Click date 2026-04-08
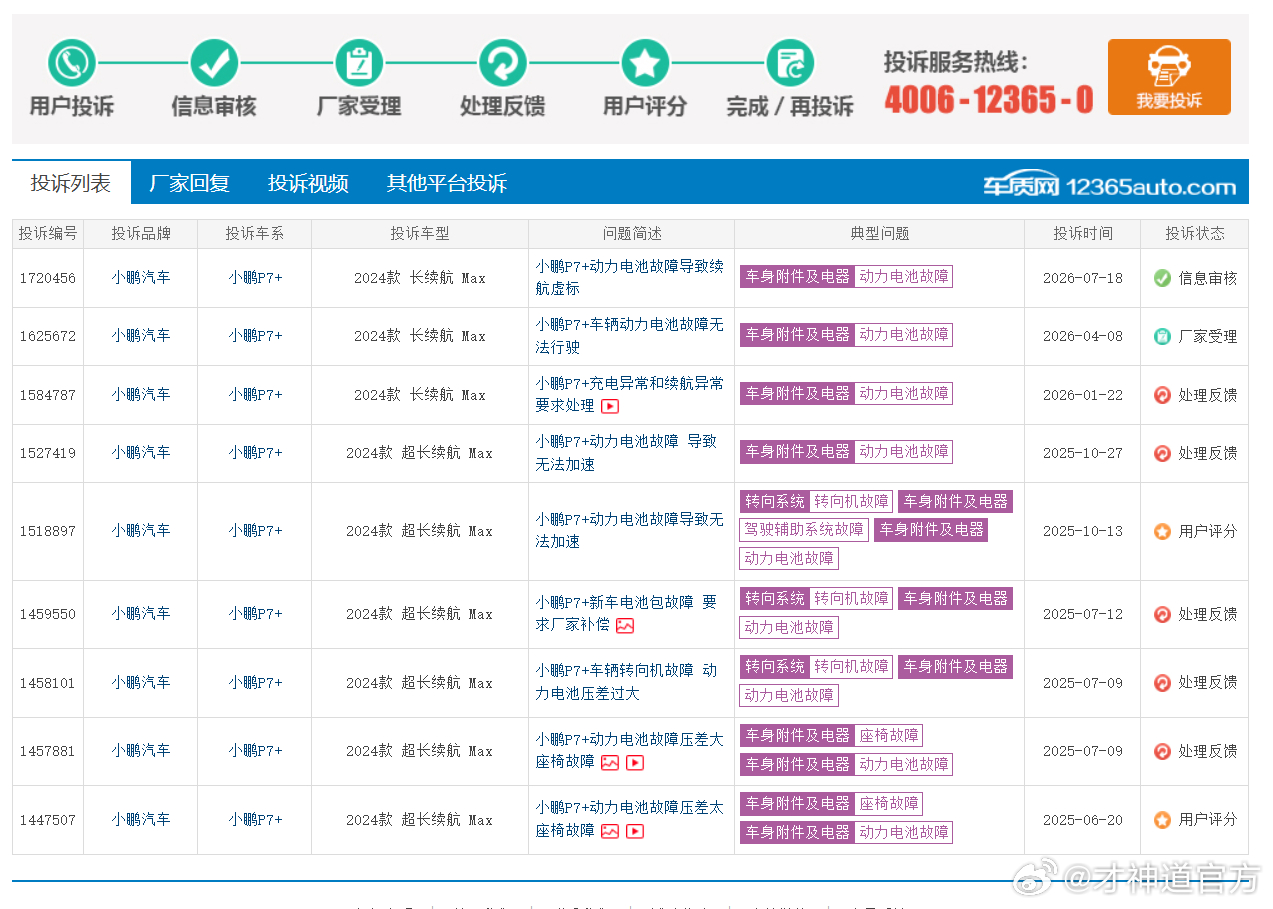The width and height of the screenshot is (1273, 909). click(x=1082, y=336)
